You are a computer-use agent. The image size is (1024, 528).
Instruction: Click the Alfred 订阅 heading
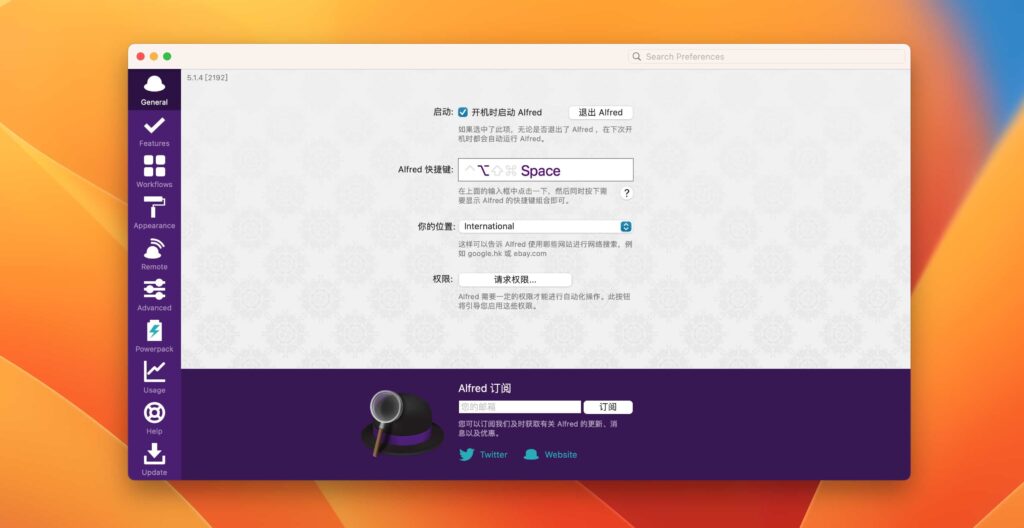coord(485,388)
